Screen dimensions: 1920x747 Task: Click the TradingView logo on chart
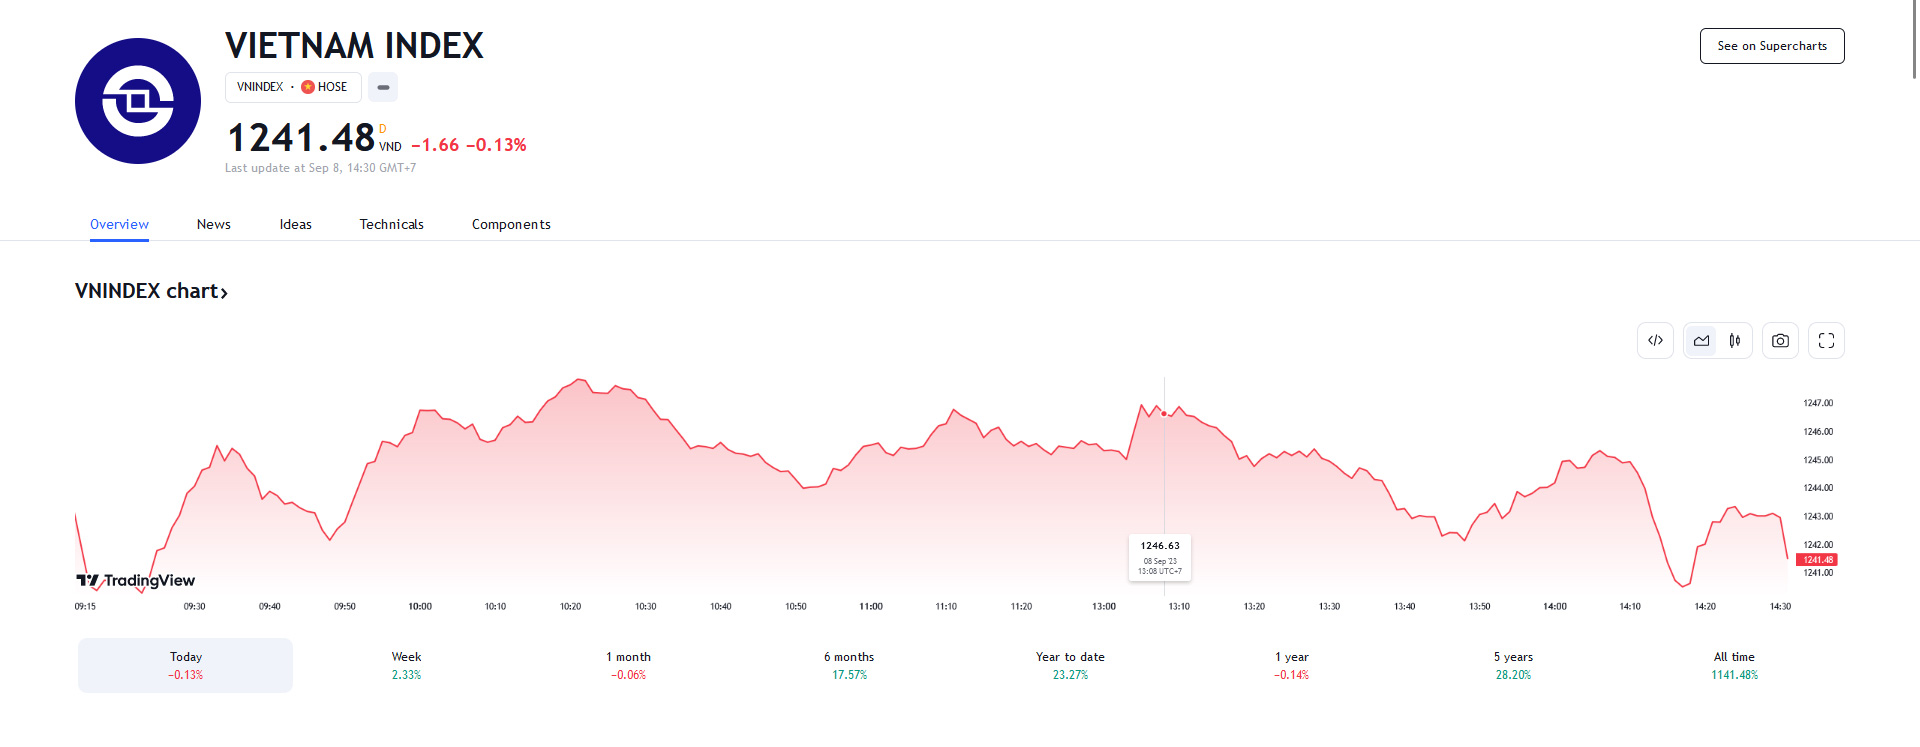tap(136, 581)
